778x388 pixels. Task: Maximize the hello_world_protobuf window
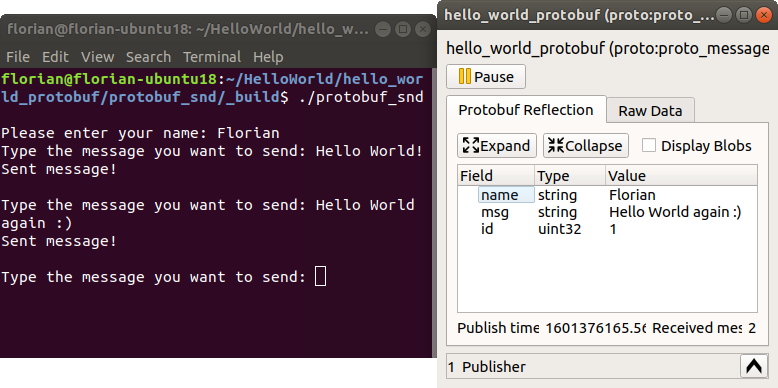click(743, 15)
